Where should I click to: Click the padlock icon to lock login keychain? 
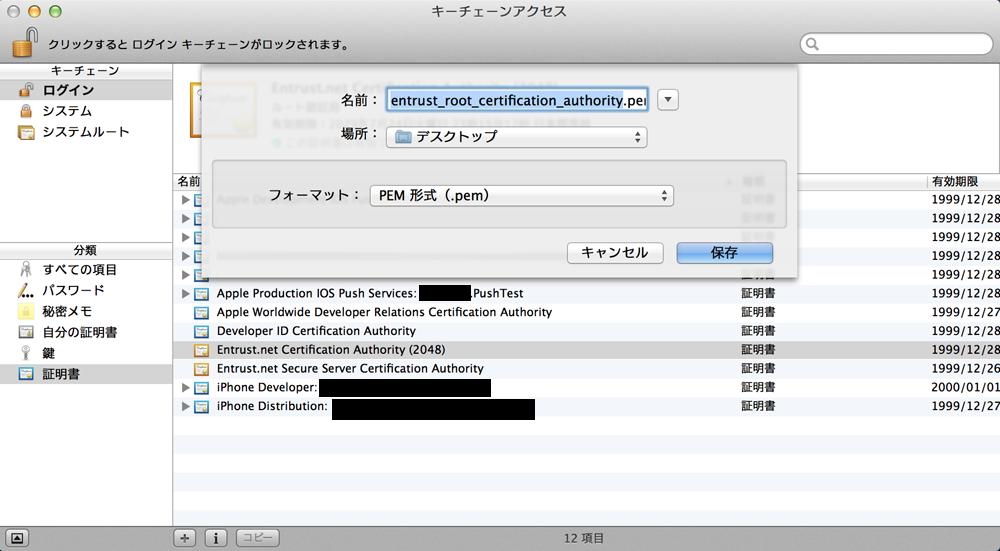click(x=25, y=43)
